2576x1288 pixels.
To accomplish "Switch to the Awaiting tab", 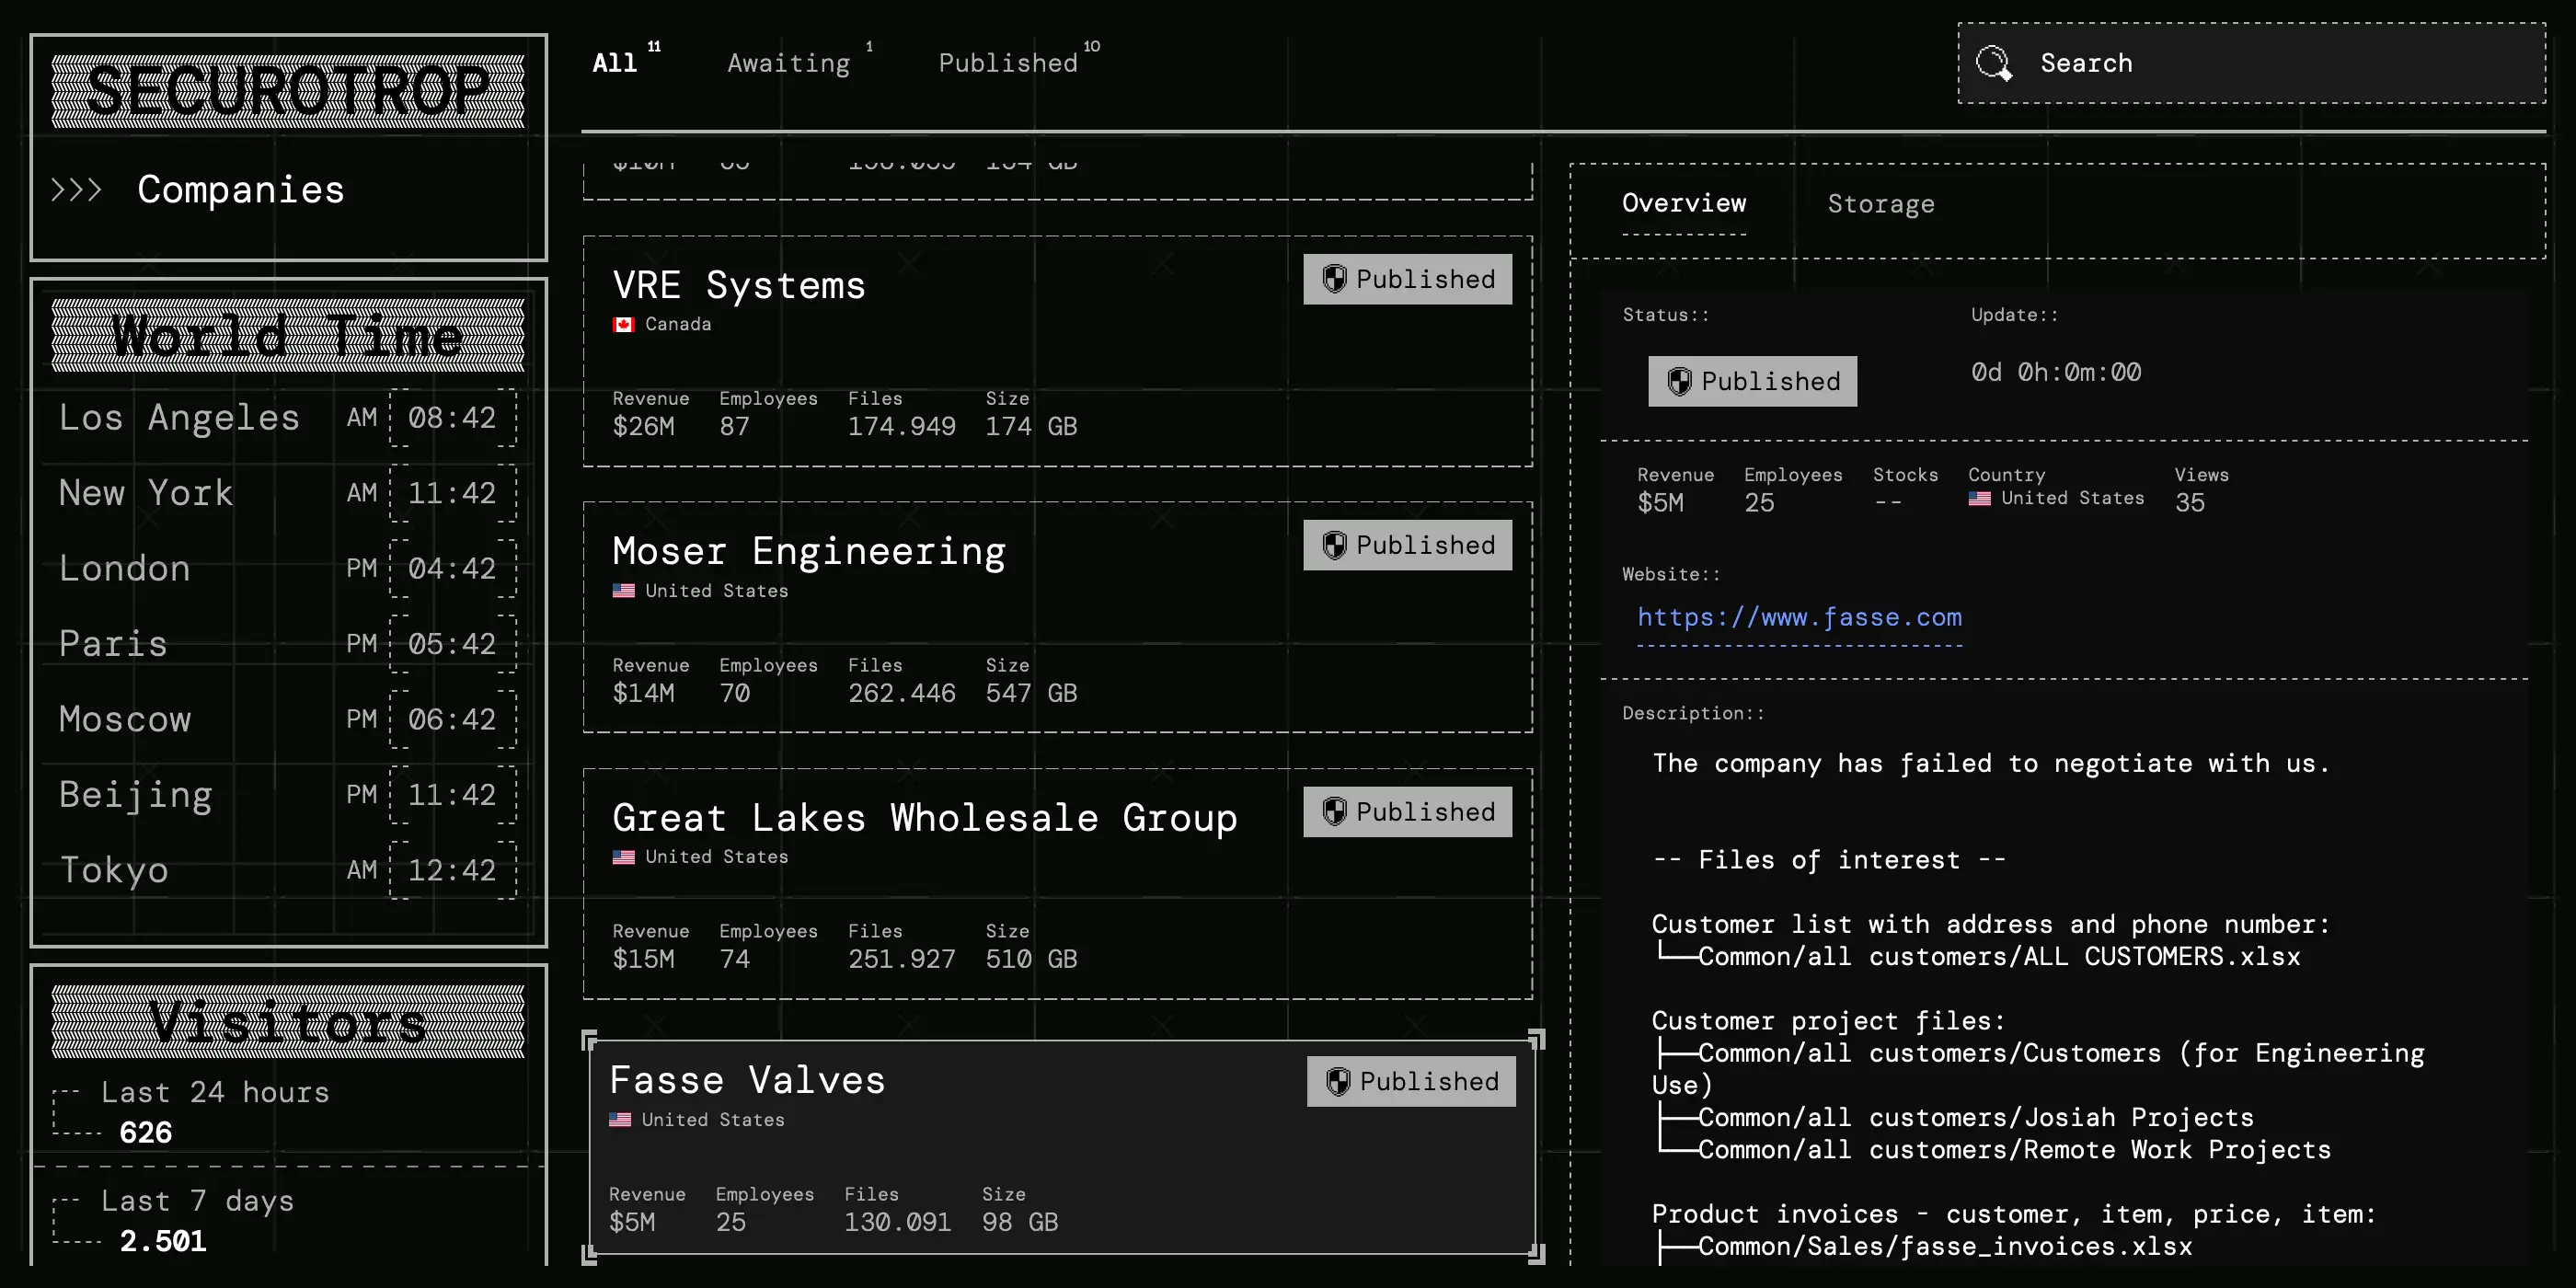I will (x=788, y=63).
